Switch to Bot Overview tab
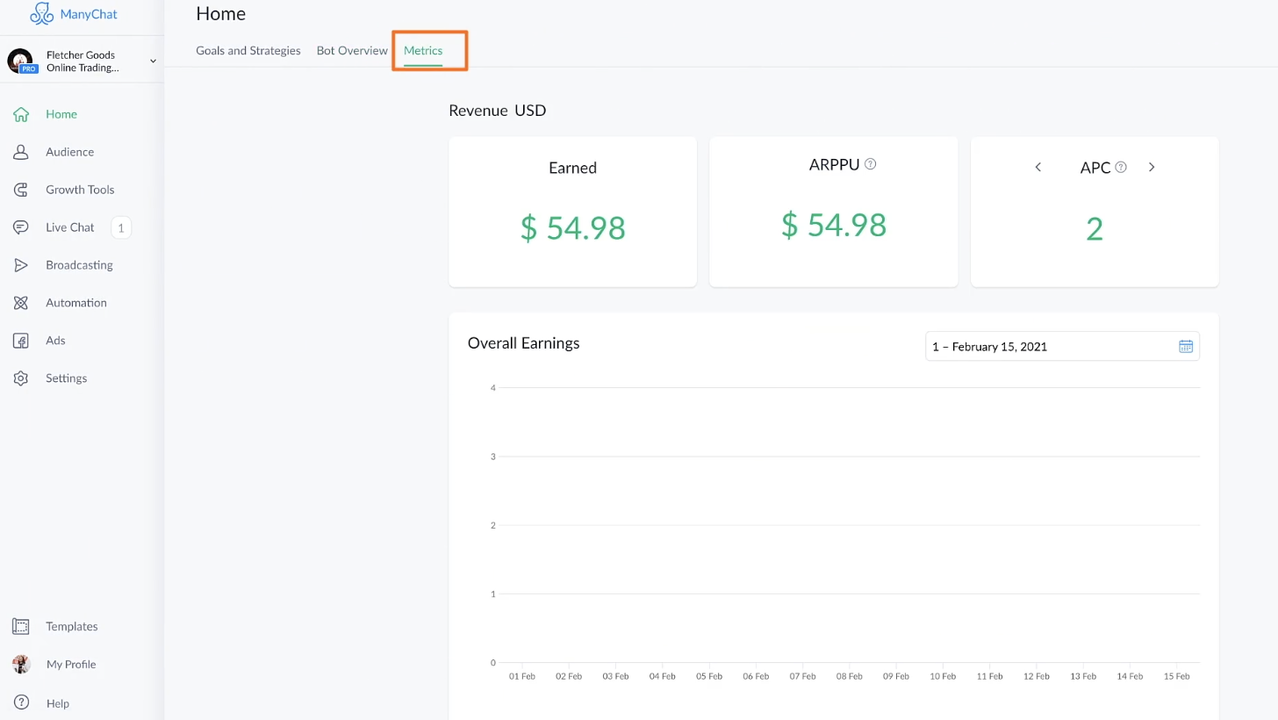Image resolution: width=1278 pixels, height=720 pixels. [x=352, y=50]
